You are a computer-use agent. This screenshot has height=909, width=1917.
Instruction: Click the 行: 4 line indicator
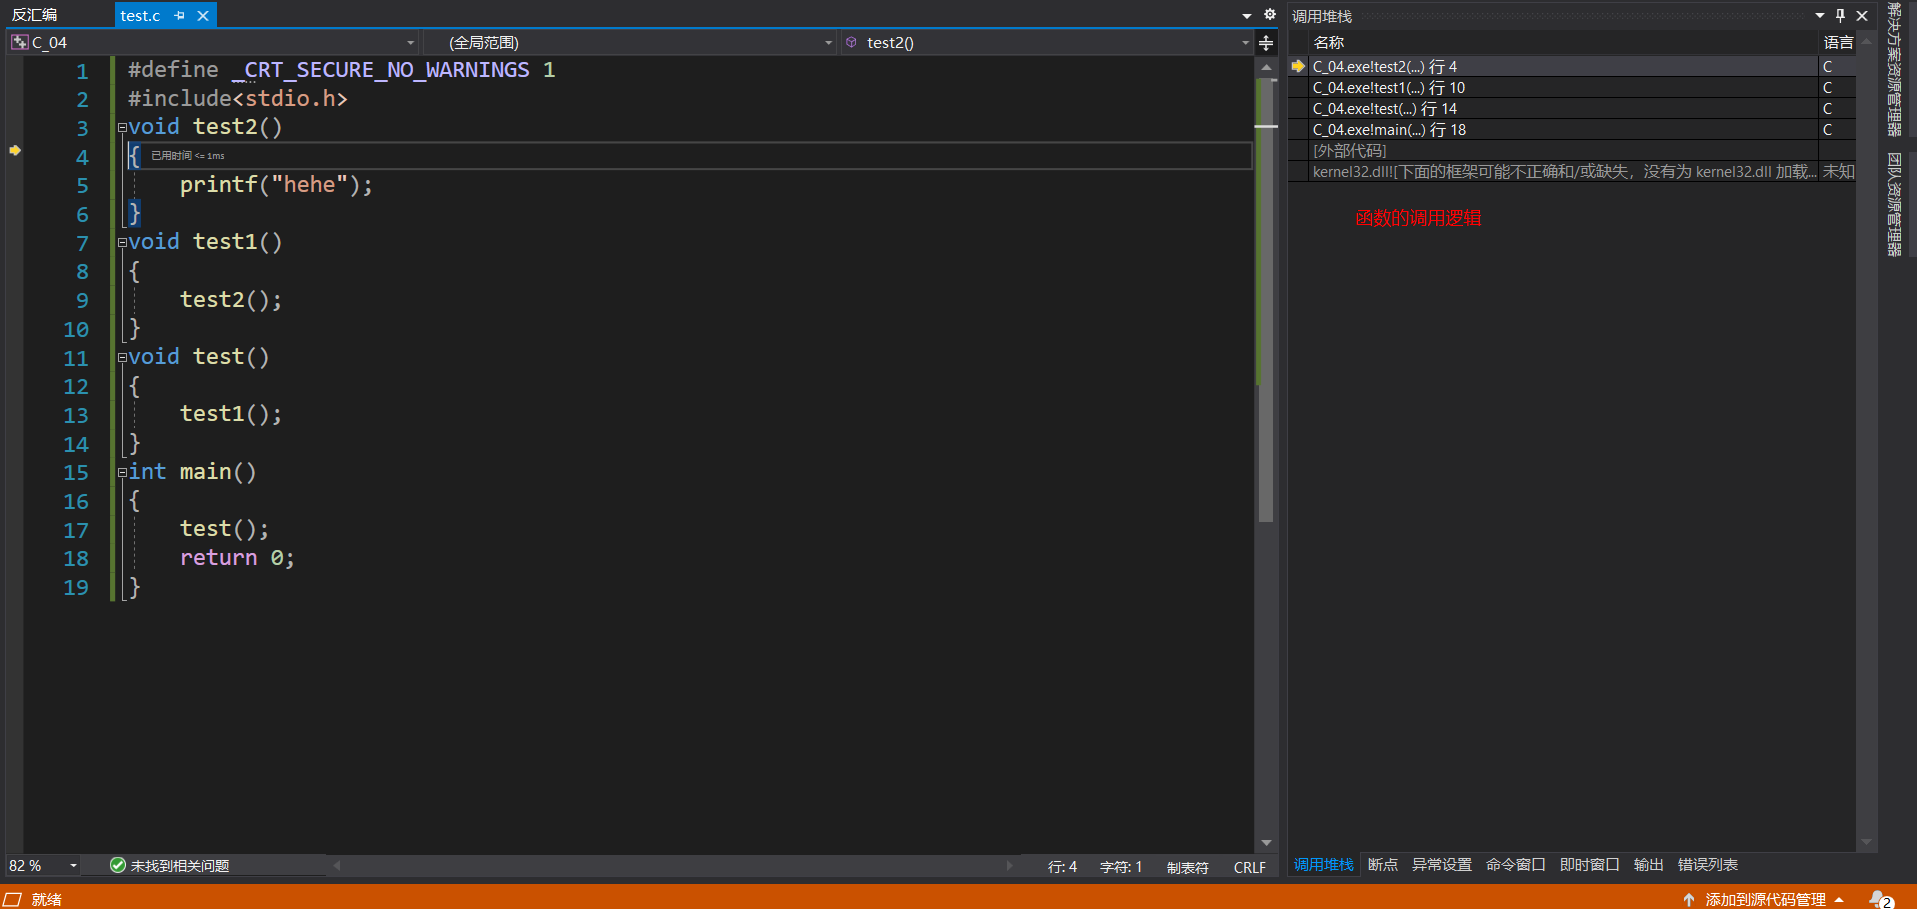click(1062, 867)
